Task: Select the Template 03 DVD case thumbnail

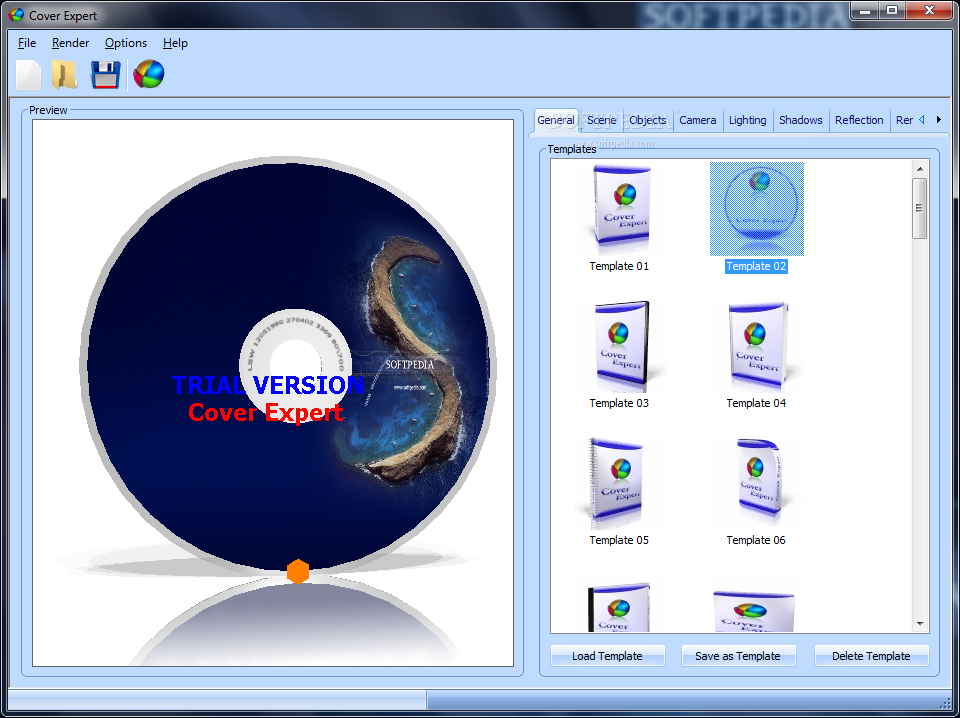Action: (x=619, y=346)
